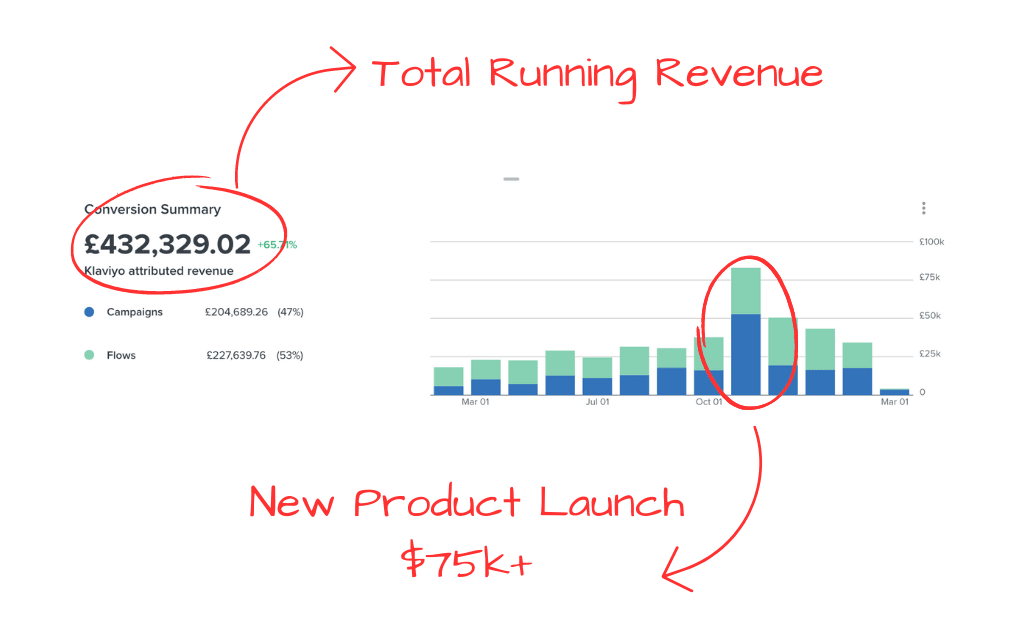The image size is (1024, 644).
Task: Click the Klaviyo attributed revenue subtitle
Action: tap(158, 271)
